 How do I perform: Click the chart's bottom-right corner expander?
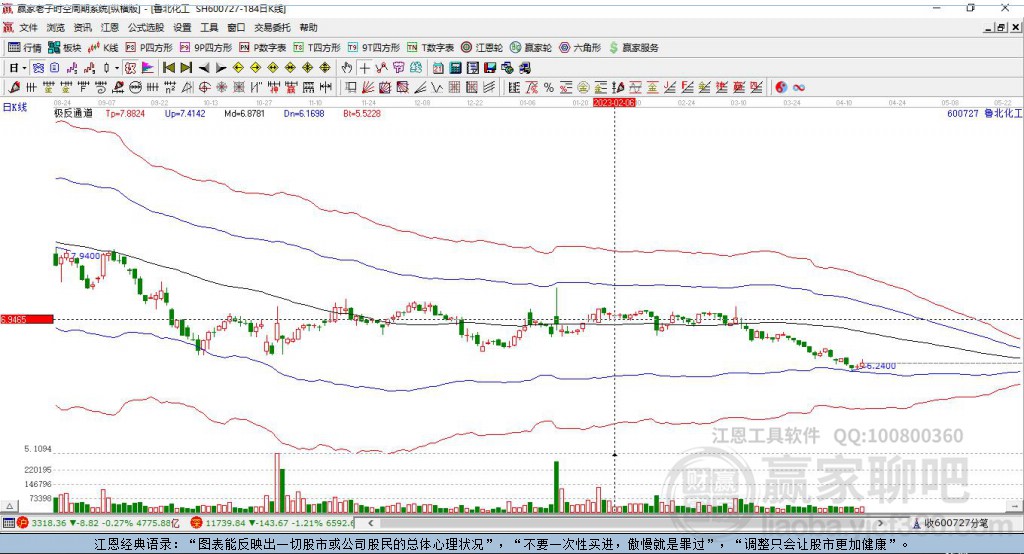coord(1014,506)
